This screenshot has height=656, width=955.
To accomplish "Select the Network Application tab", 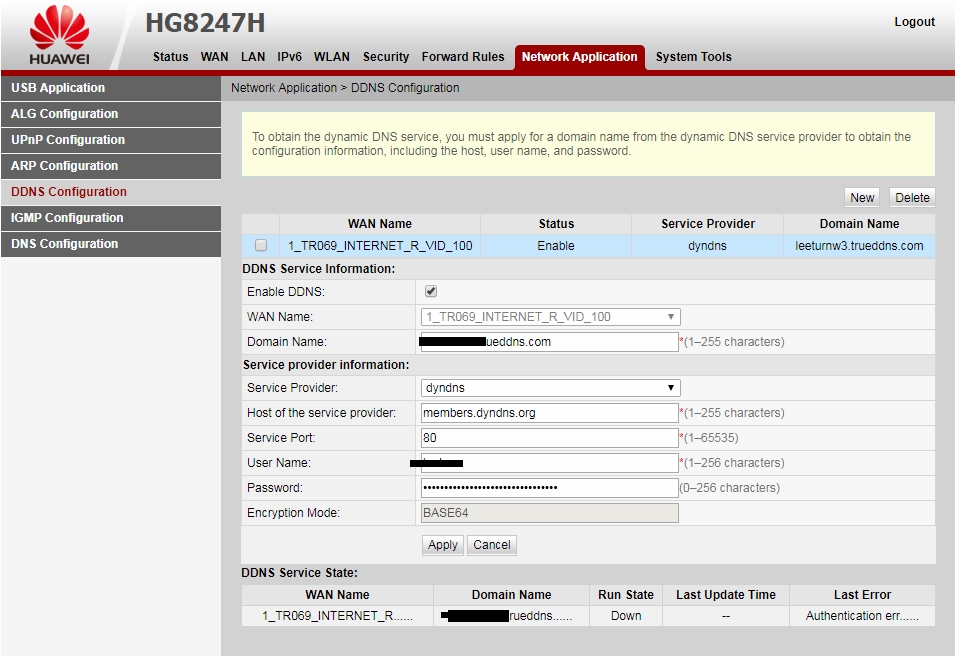I will click(579, 57).
